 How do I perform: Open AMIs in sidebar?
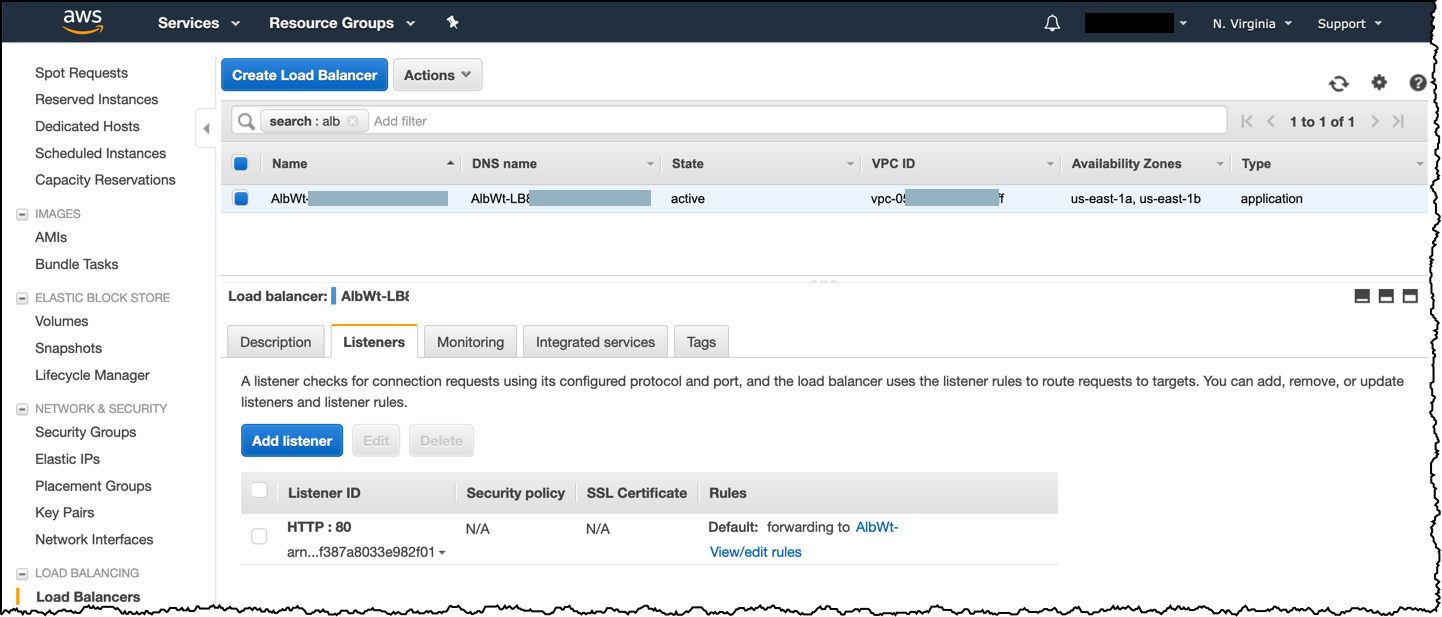pyautogui.click(x=51, y=238)
